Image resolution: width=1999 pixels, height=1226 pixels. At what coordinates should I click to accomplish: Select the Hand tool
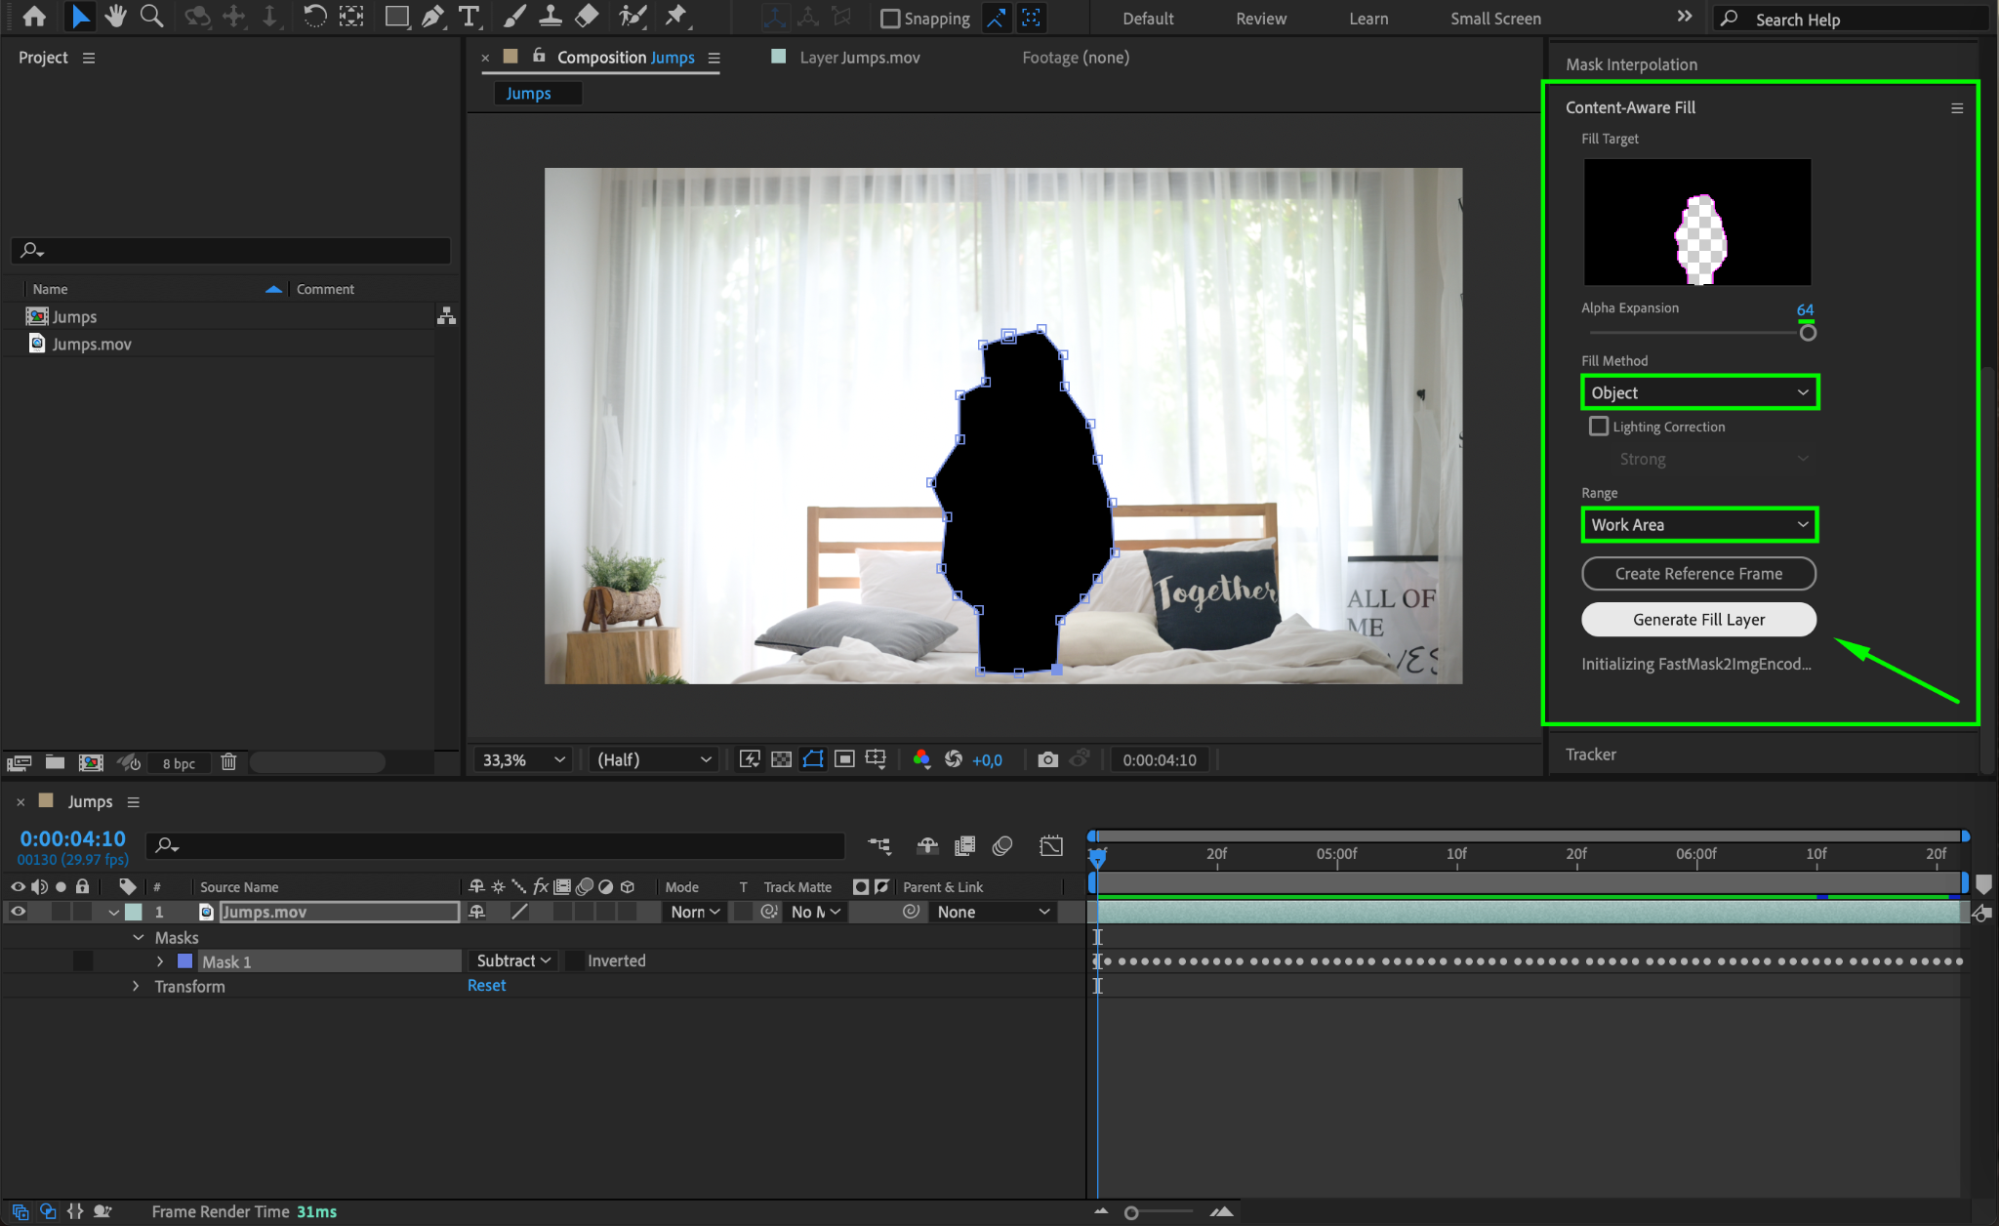point(116,16)
